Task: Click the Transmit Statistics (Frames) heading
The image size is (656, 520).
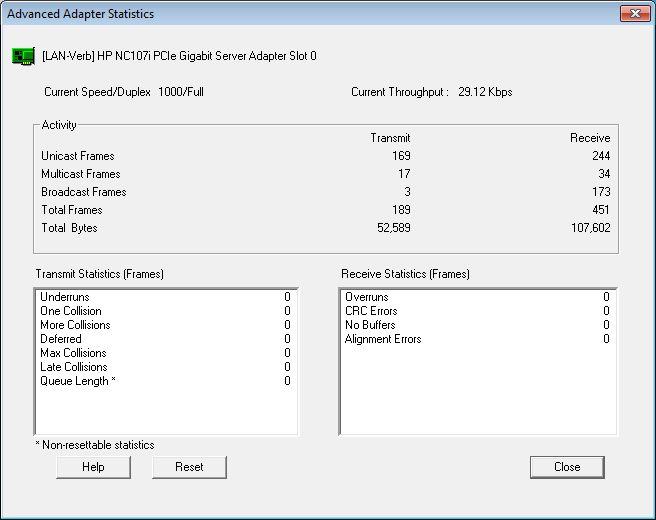Action: (100, 274)
